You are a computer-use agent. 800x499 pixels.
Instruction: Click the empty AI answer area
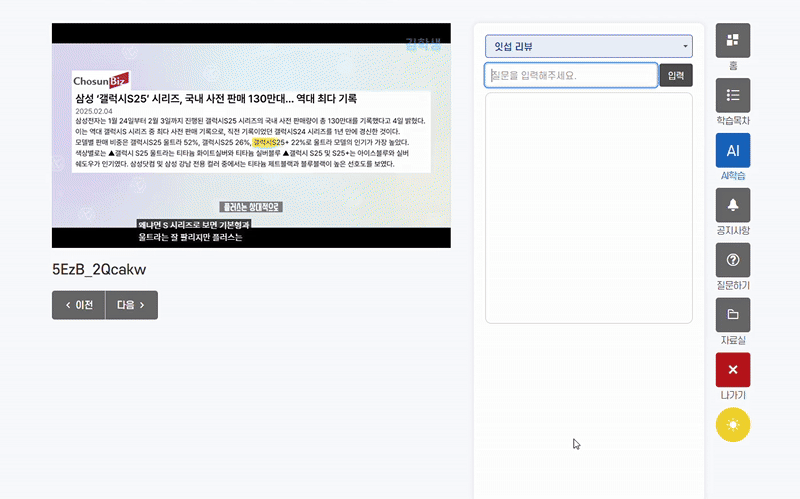pyautogui.click(x=588, y=208)
